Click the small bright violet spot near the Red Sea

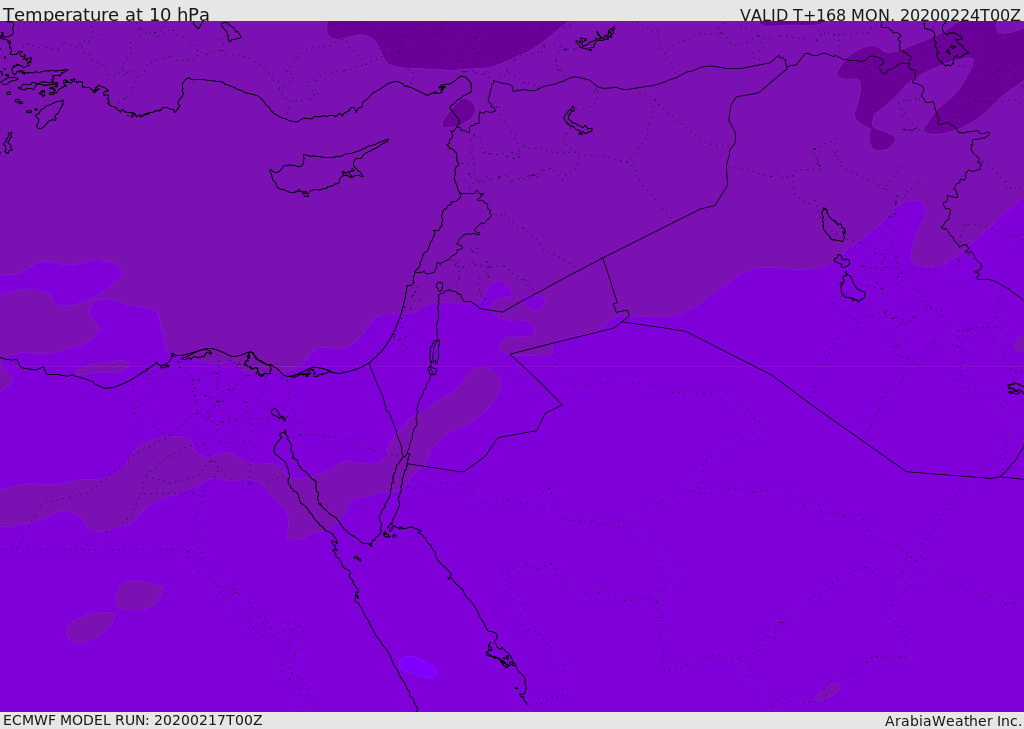pos(417,666)
